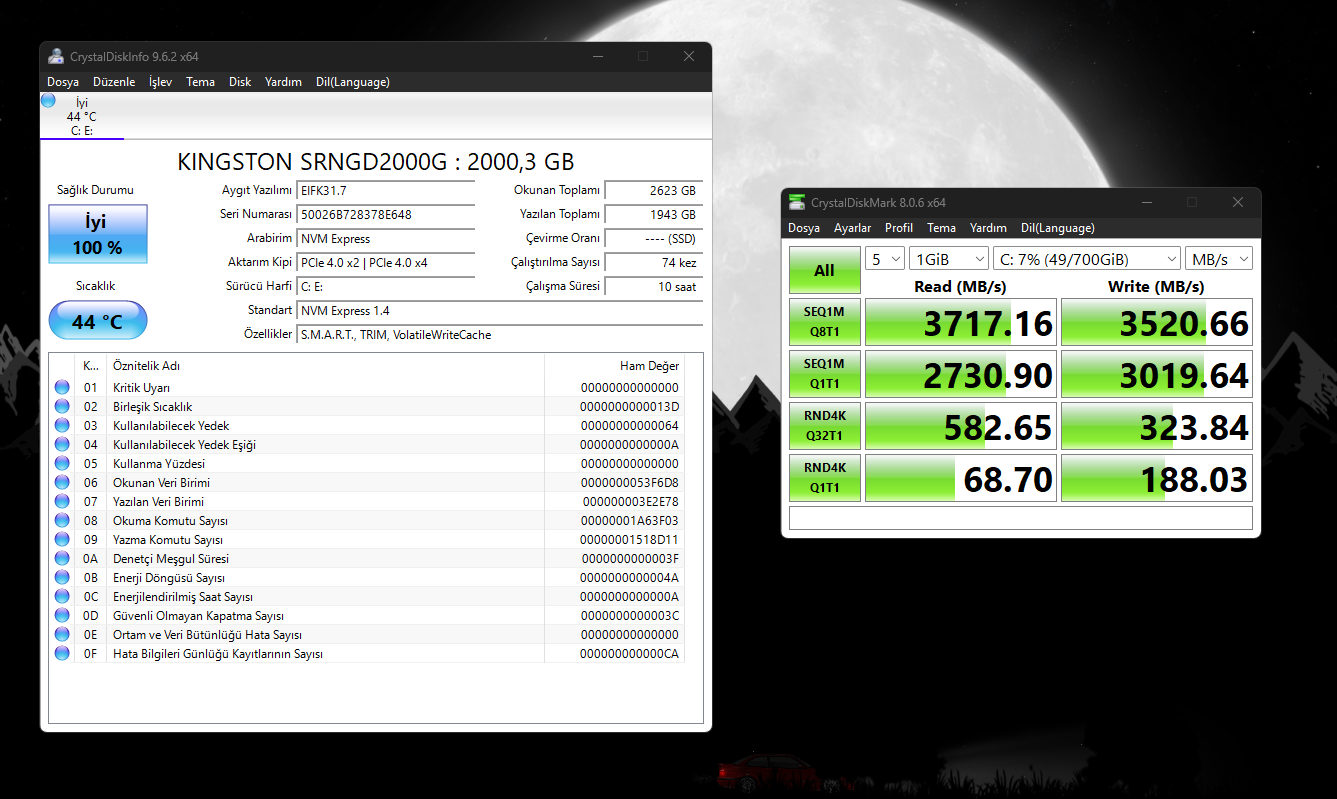Click the Okunan Toplamı value 2623 GB
Viewport: 1337px width, 799px height.
pyautogui.click(x=653, y=190)
